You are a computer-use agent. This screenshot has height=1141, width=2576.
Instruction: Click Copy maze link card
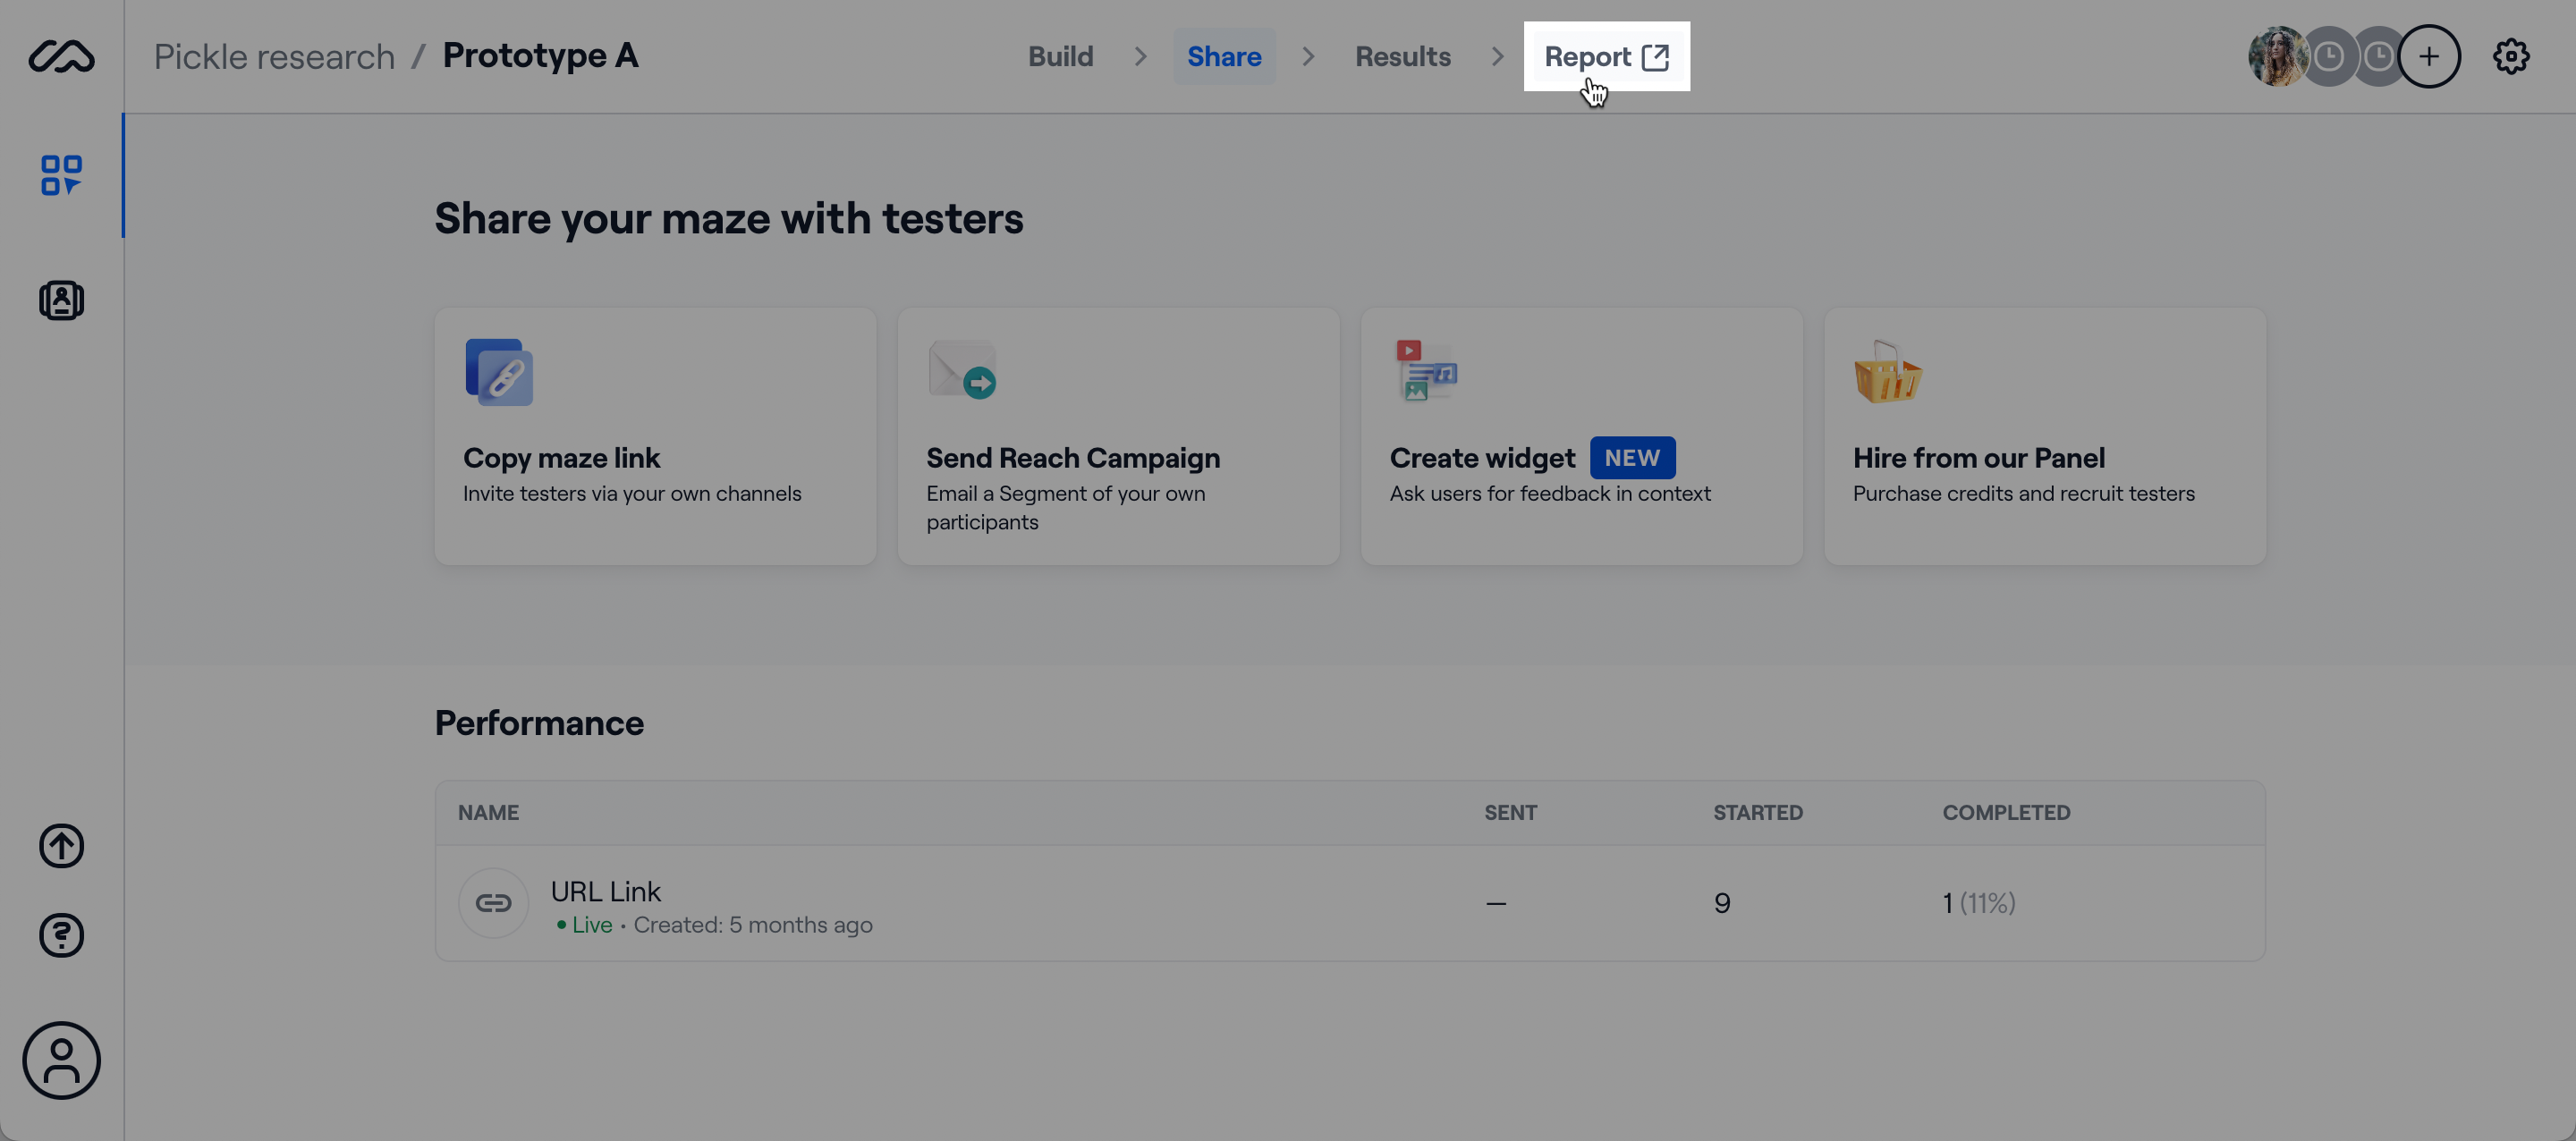pos(655,437)
